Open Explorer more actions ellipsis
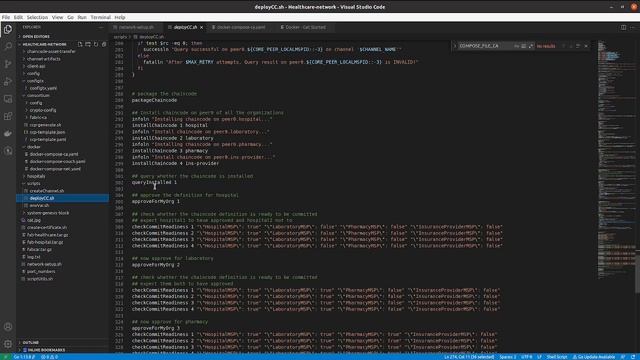The width and height of the screenshot is (640, 360). click(101, 27)
